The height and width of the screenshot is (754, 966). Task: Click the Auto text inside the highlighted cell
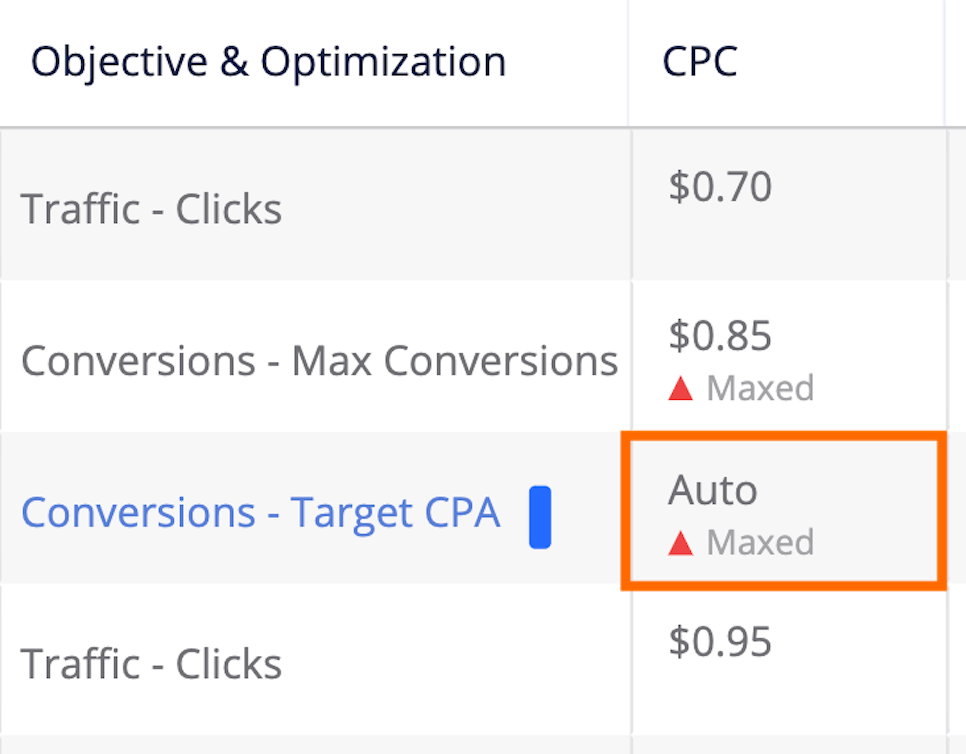click(712, 490)
